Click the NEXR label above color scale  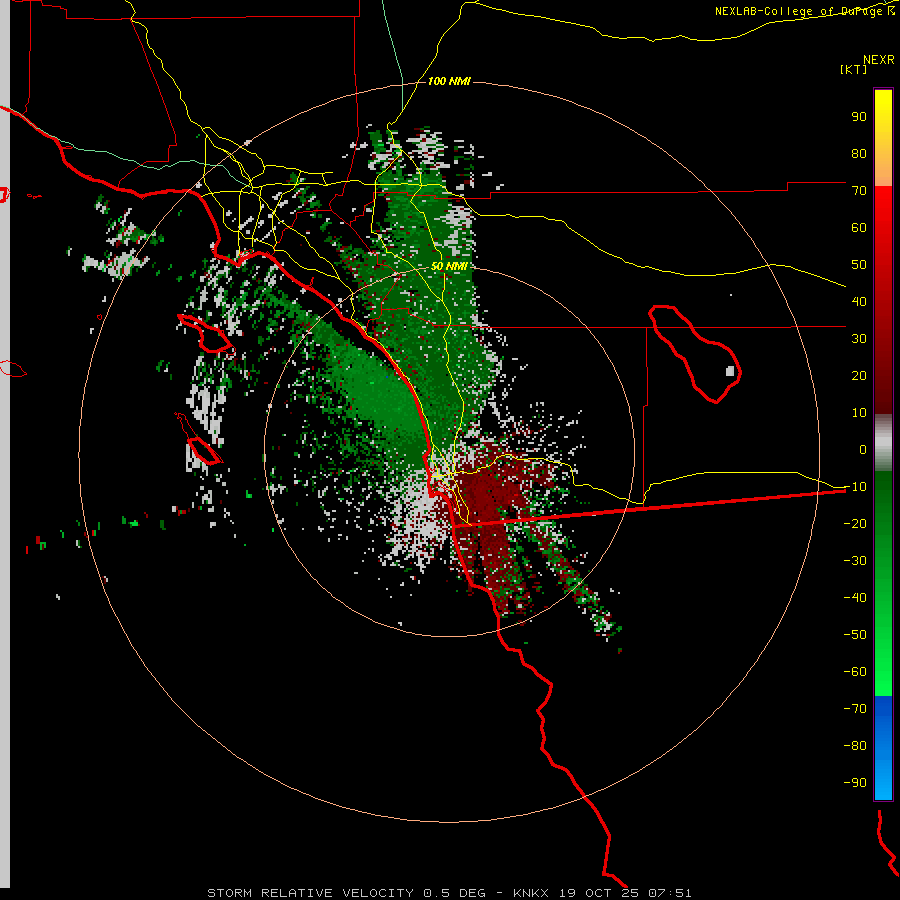(879, 60)
